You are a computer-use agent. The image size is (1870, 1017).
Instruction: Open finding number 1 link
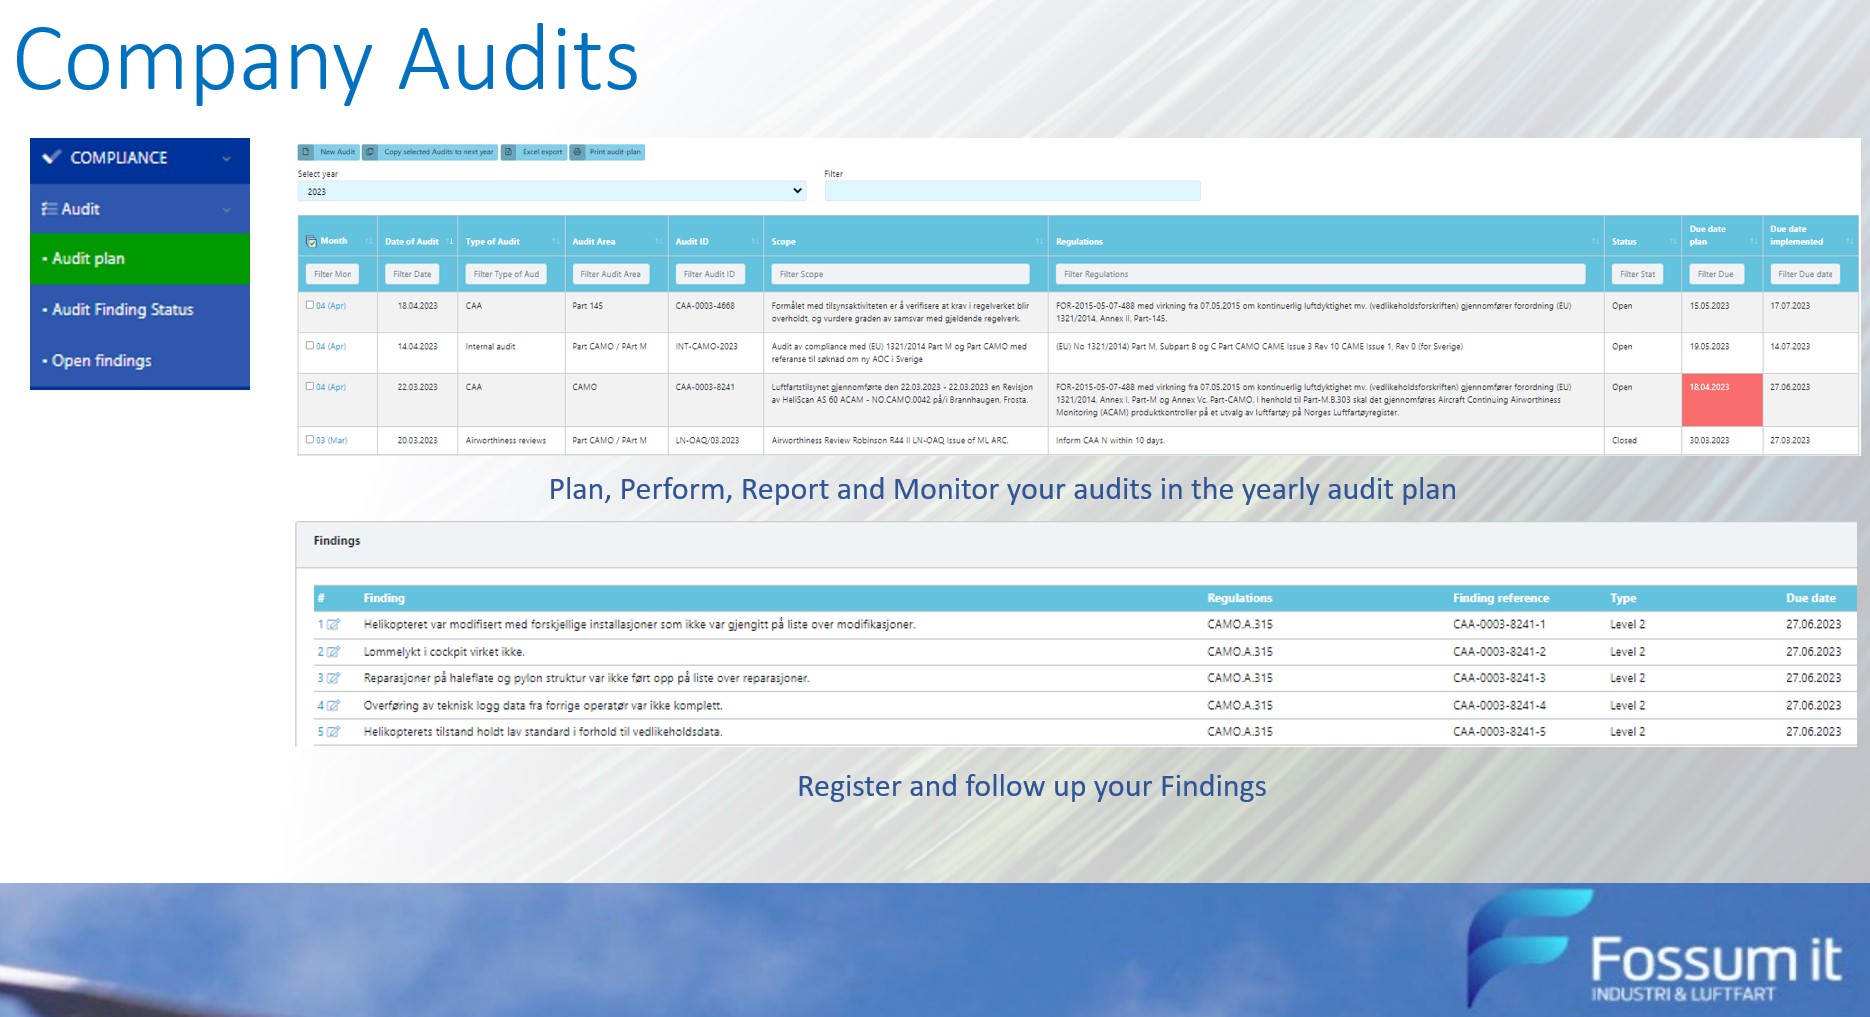pos(321,624)
